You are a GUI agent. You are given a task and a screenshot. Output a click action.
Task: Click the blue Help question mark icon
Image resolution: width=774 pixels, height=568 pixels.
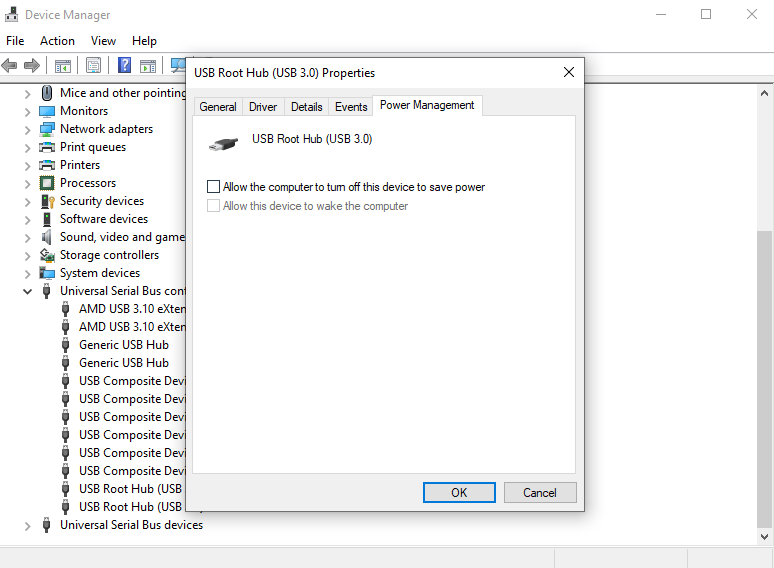click(x=124, y=65)
